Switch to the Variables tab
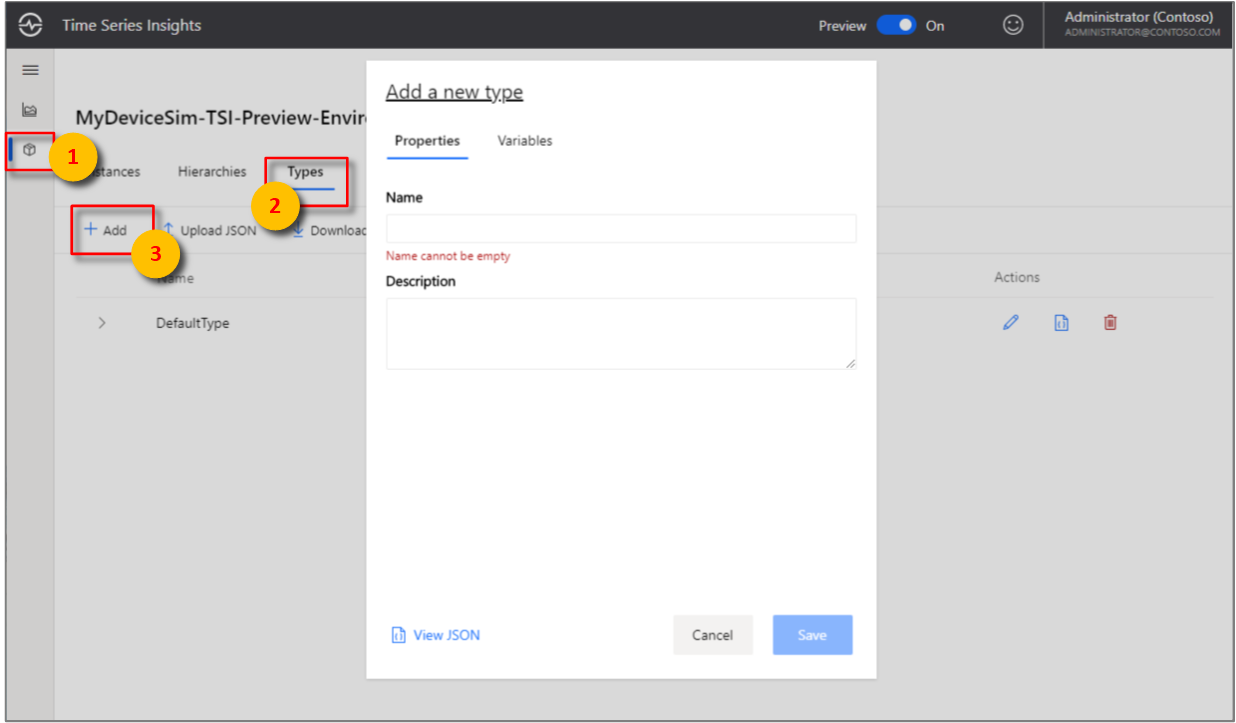1236x723 pixels. tap(524, 141)
